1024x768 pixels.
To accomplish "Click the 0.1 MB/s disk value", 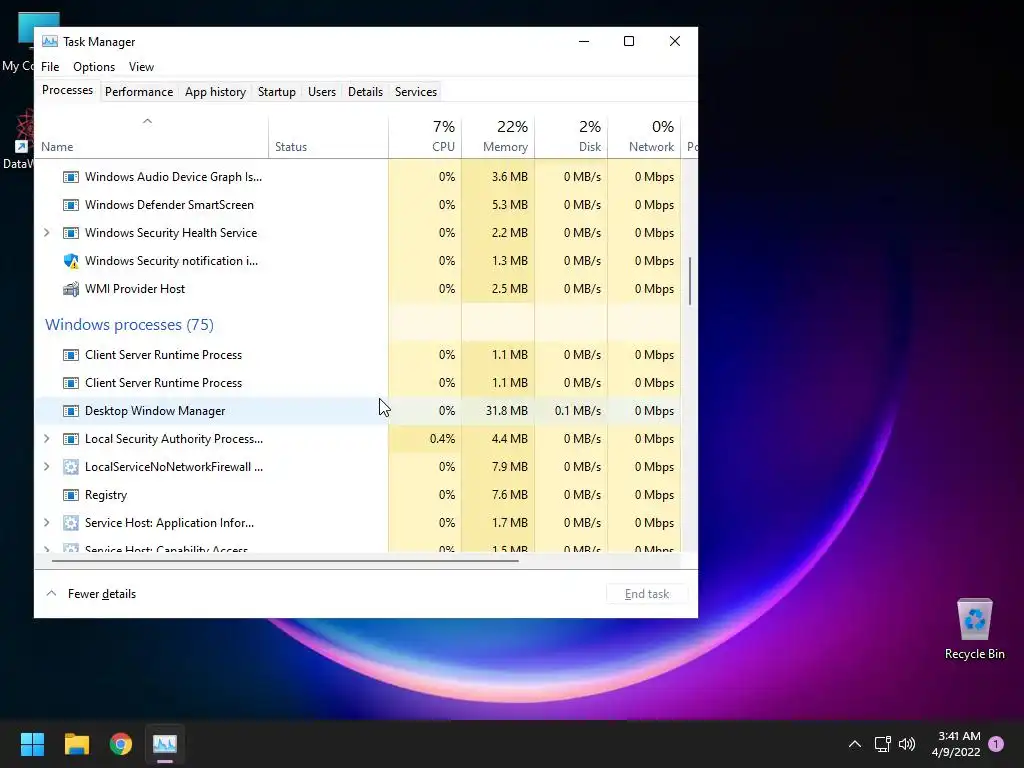I will (578, 411).
